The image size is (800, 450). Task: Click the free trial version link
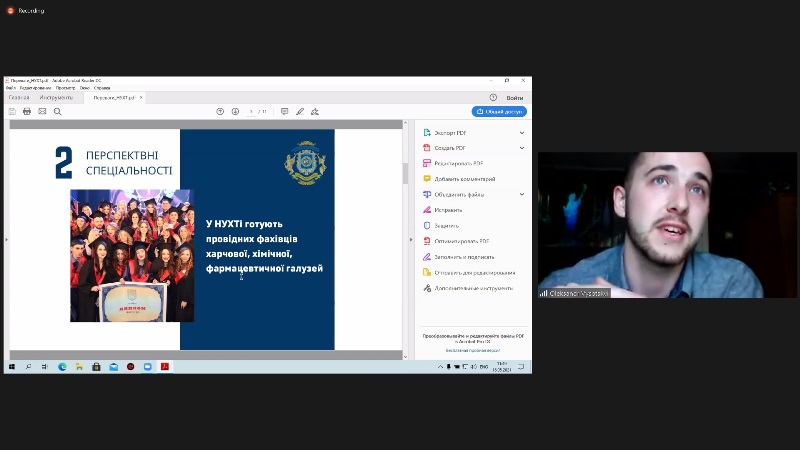472,351
